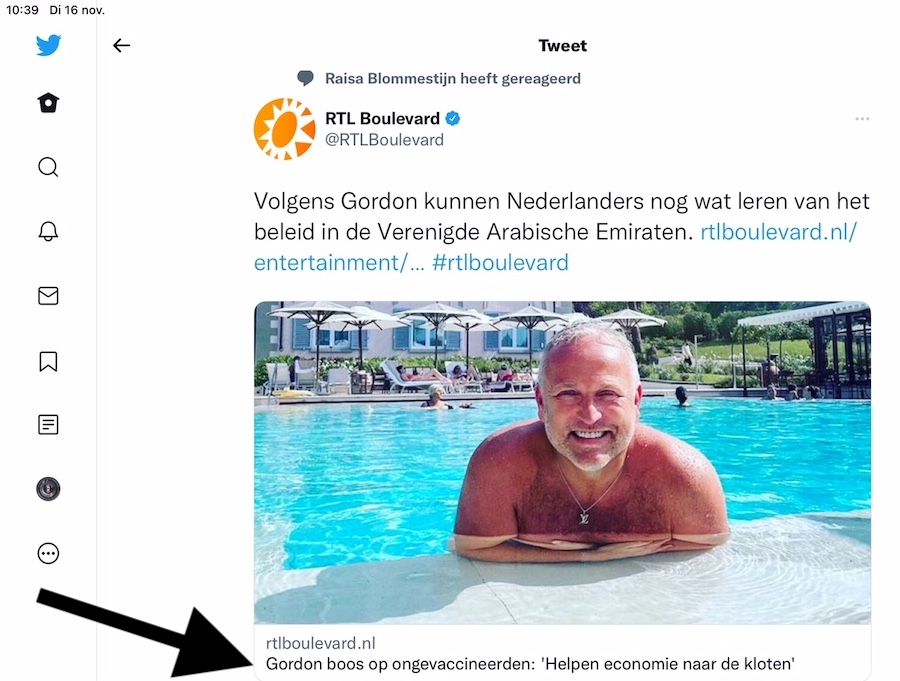Open the RTL Boulevard account name

point(382,118)
